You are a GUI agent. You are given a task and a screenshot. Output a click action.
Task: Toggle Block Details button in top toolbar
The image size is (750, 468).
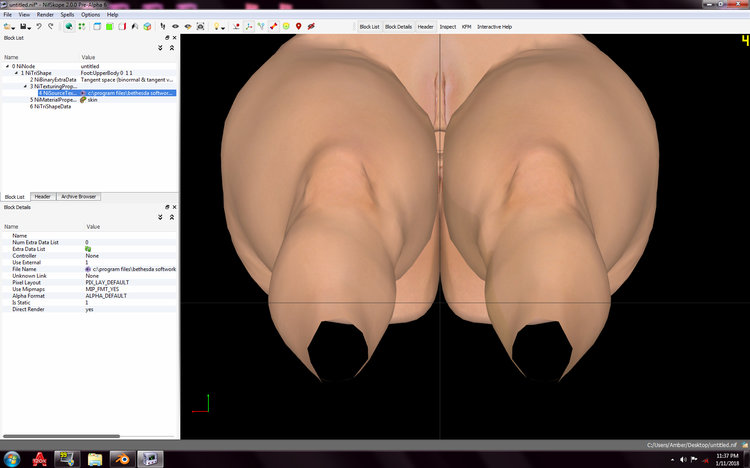[398, 27]
